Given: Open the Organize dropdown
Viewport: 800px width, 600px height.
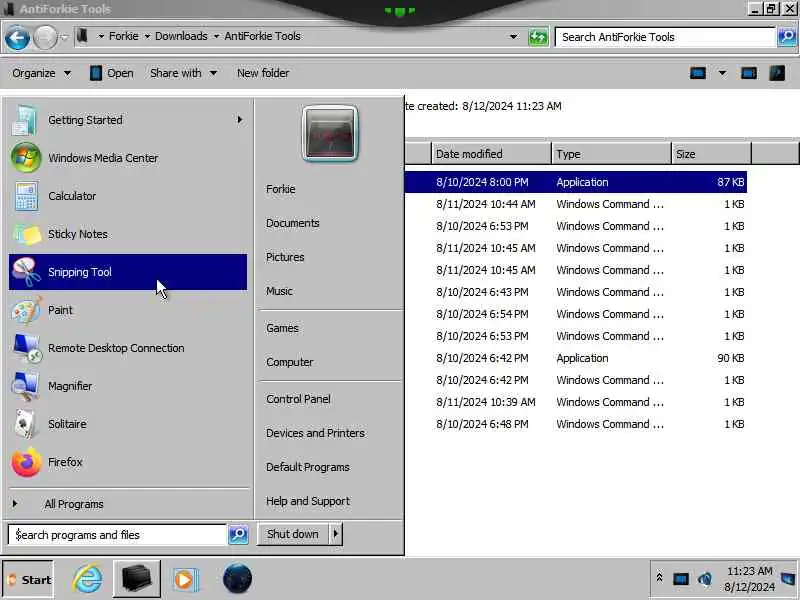Looking at the screenshot, I should (41, 73).
